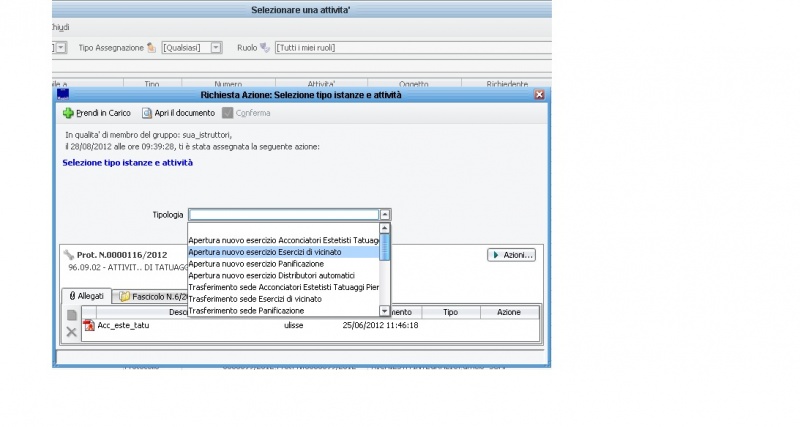The image size is (800, 427).
Task: Click the Prendi in Carico button
Action: tap(97, 113)
